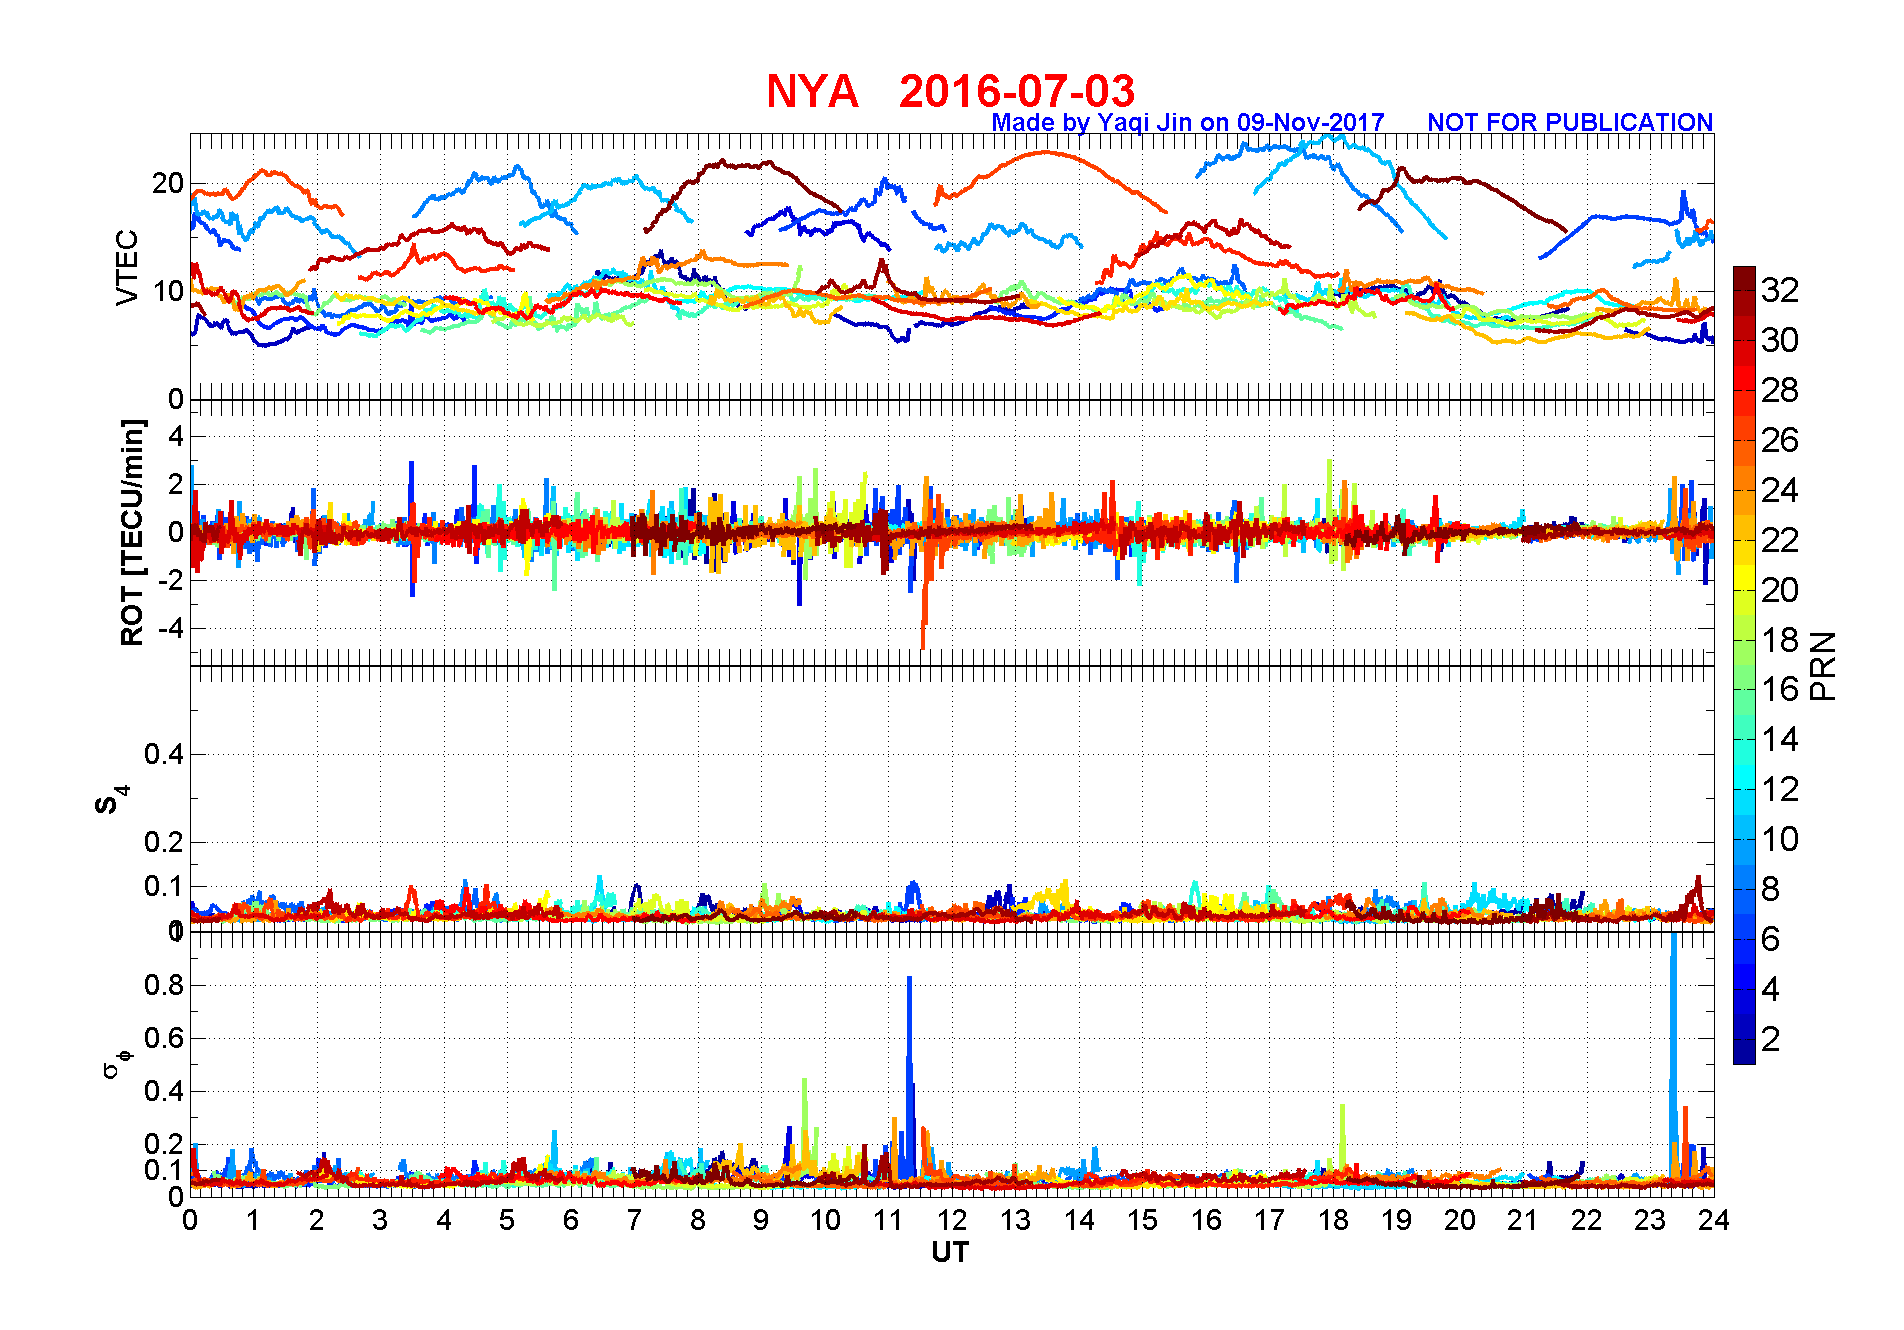Image resolution: width=1904 pixels, height=1330 pixels.
Task: Click colorbar tick label 2
Action: pos(1770,1039)
